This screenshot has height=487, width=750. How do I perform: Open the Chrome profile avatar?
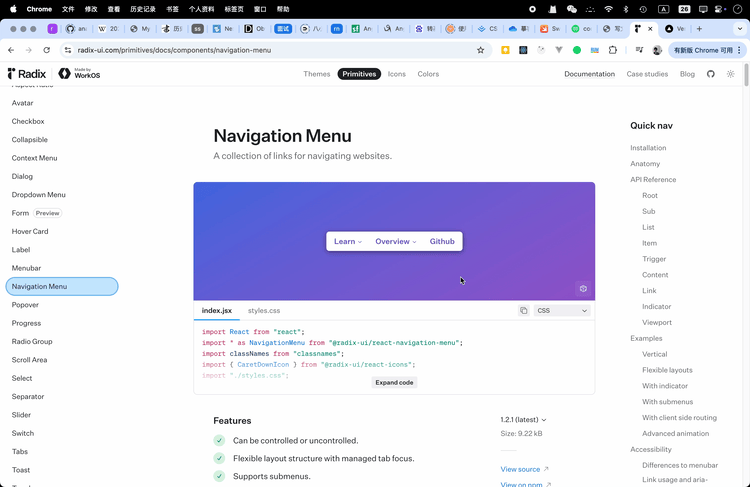(x=657, y=50)
